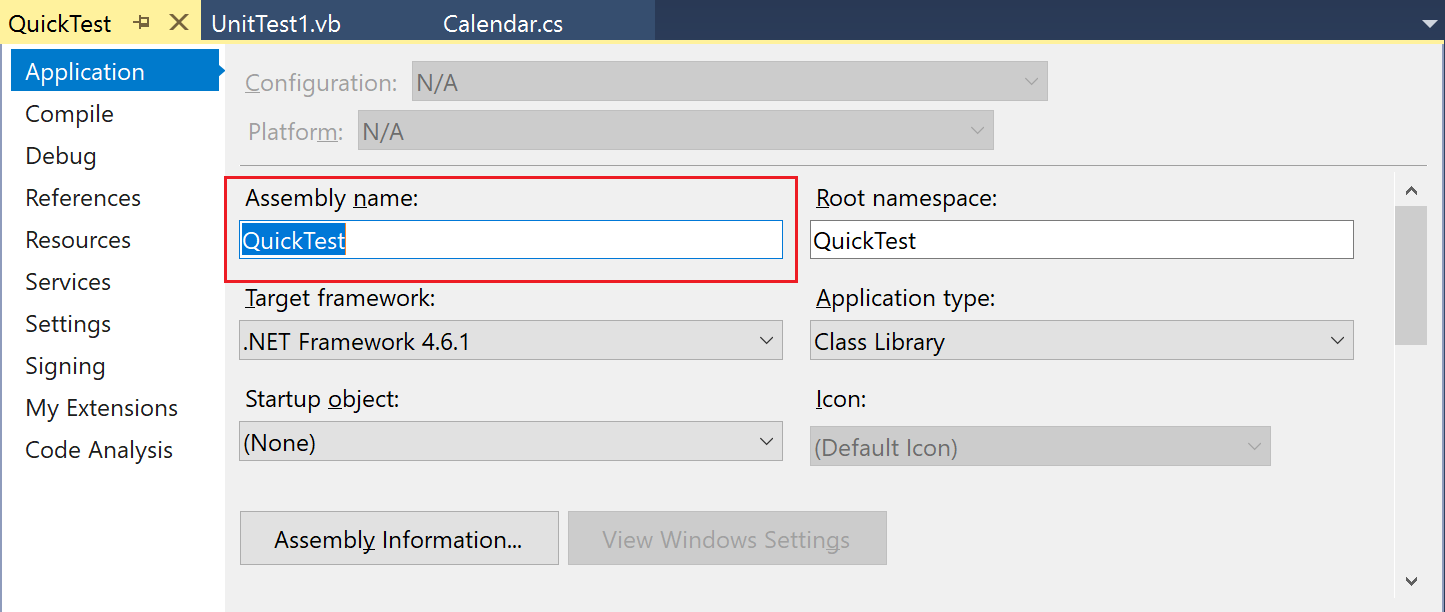The width and height of the screenshot is (1445, 612).
Task: Go to the References section
Action: click(x=83, y=197)
